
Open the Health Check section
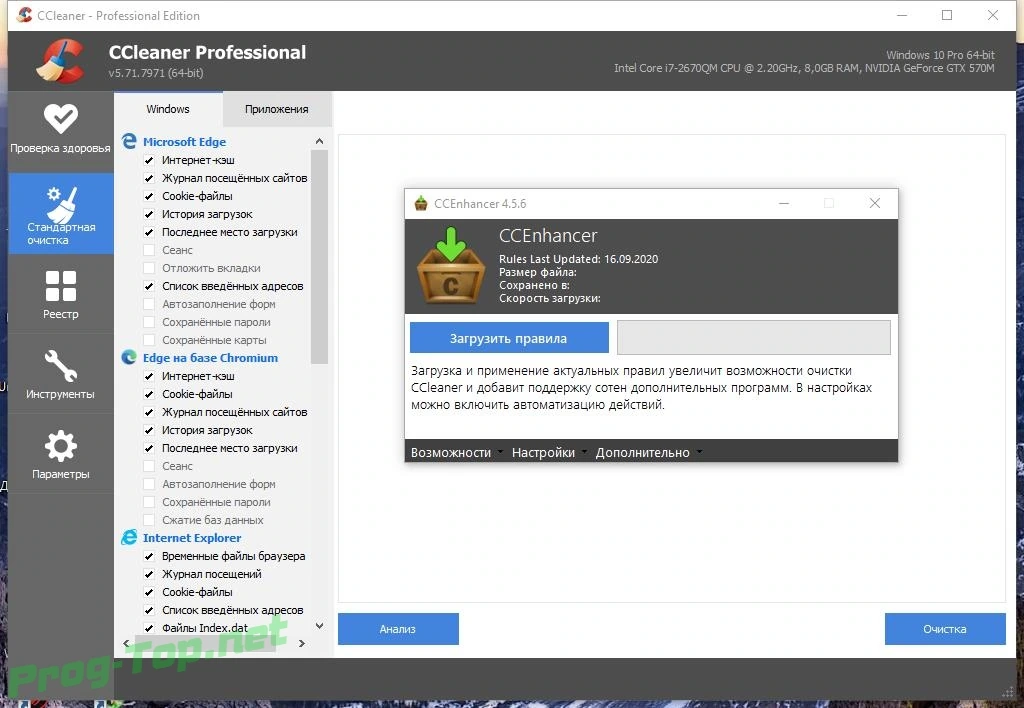pyautogui.click(x=60, y=130)
